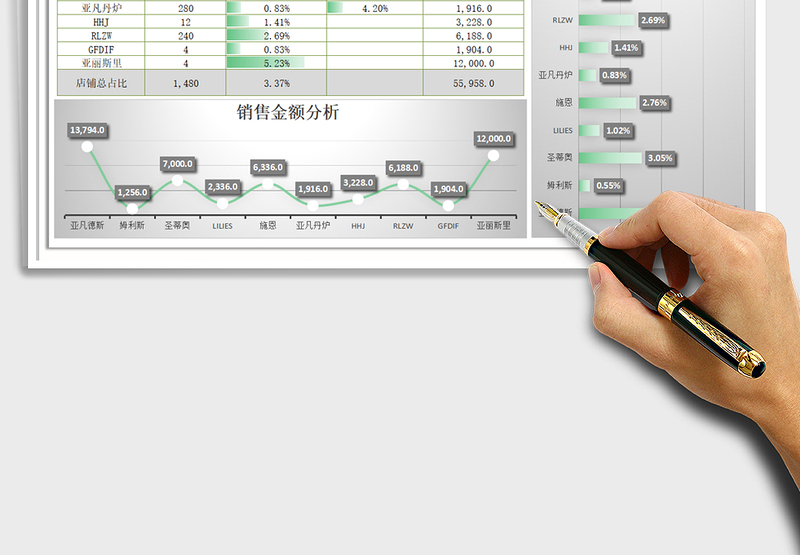Select the LILIES axis label on line chart

point(222,226)
